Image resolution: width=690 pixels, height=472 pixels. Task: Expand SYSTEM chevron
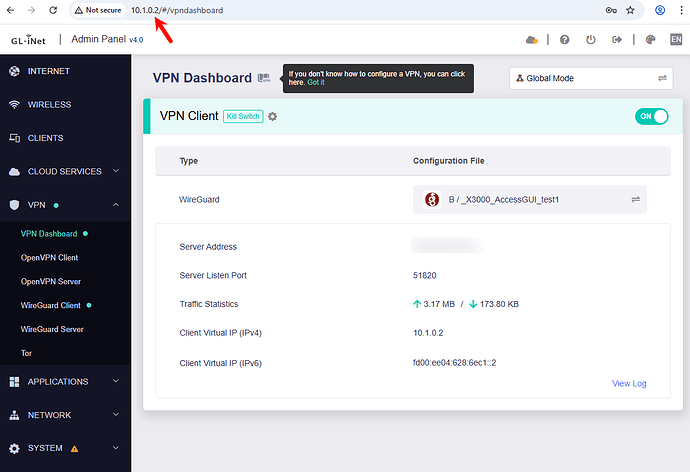[x=116, y=448]
